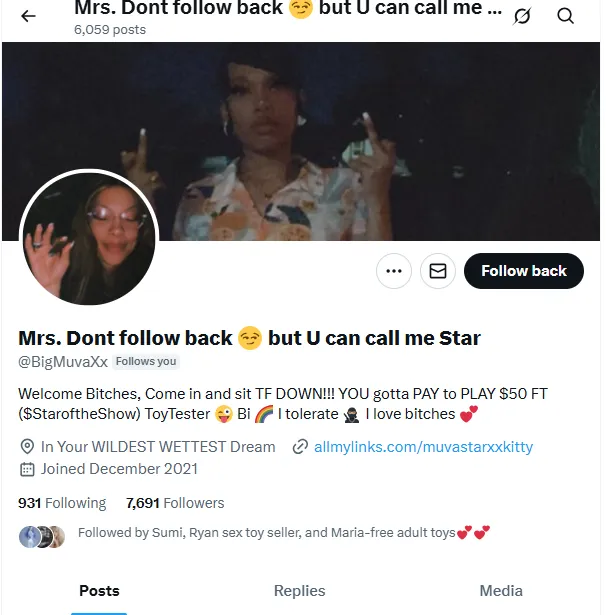View the 7,691 Followers list
606x615 pixels.
(x=175, y=503)
